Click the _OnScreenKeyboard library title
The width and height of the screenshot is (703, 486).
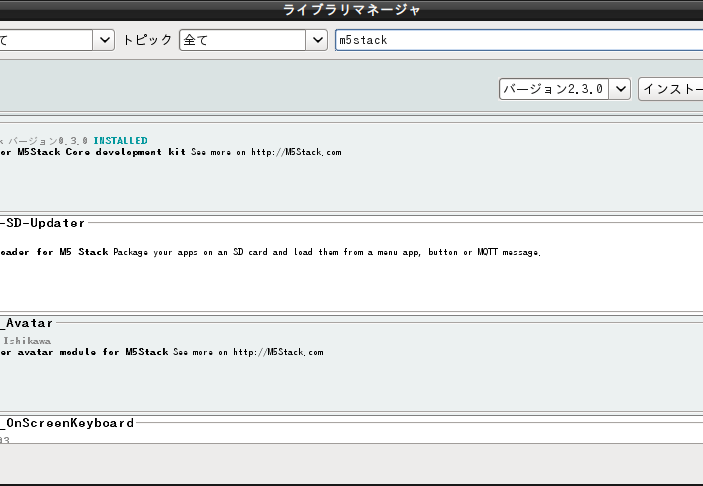click(x=67, y=423)
